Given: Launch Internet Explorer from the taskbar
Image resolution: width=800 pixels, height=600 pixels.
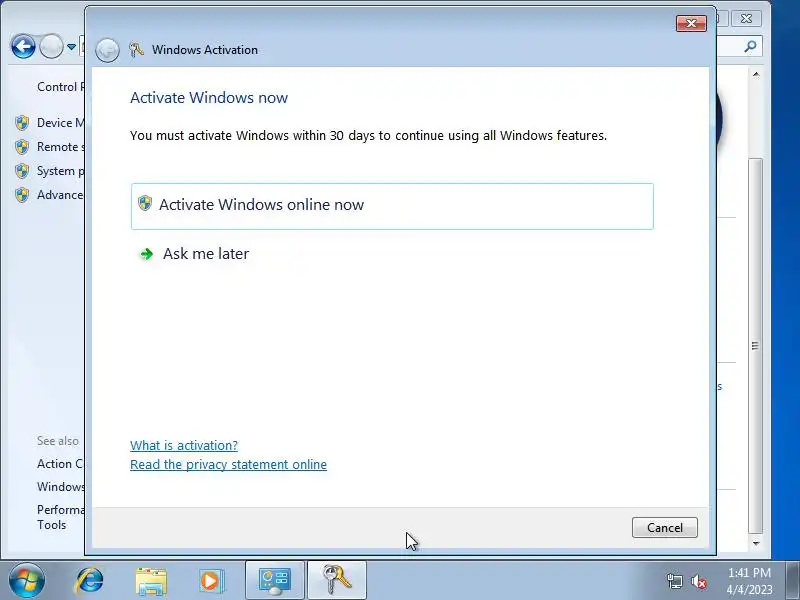Looking at the screenshot, I should (90, 580).
